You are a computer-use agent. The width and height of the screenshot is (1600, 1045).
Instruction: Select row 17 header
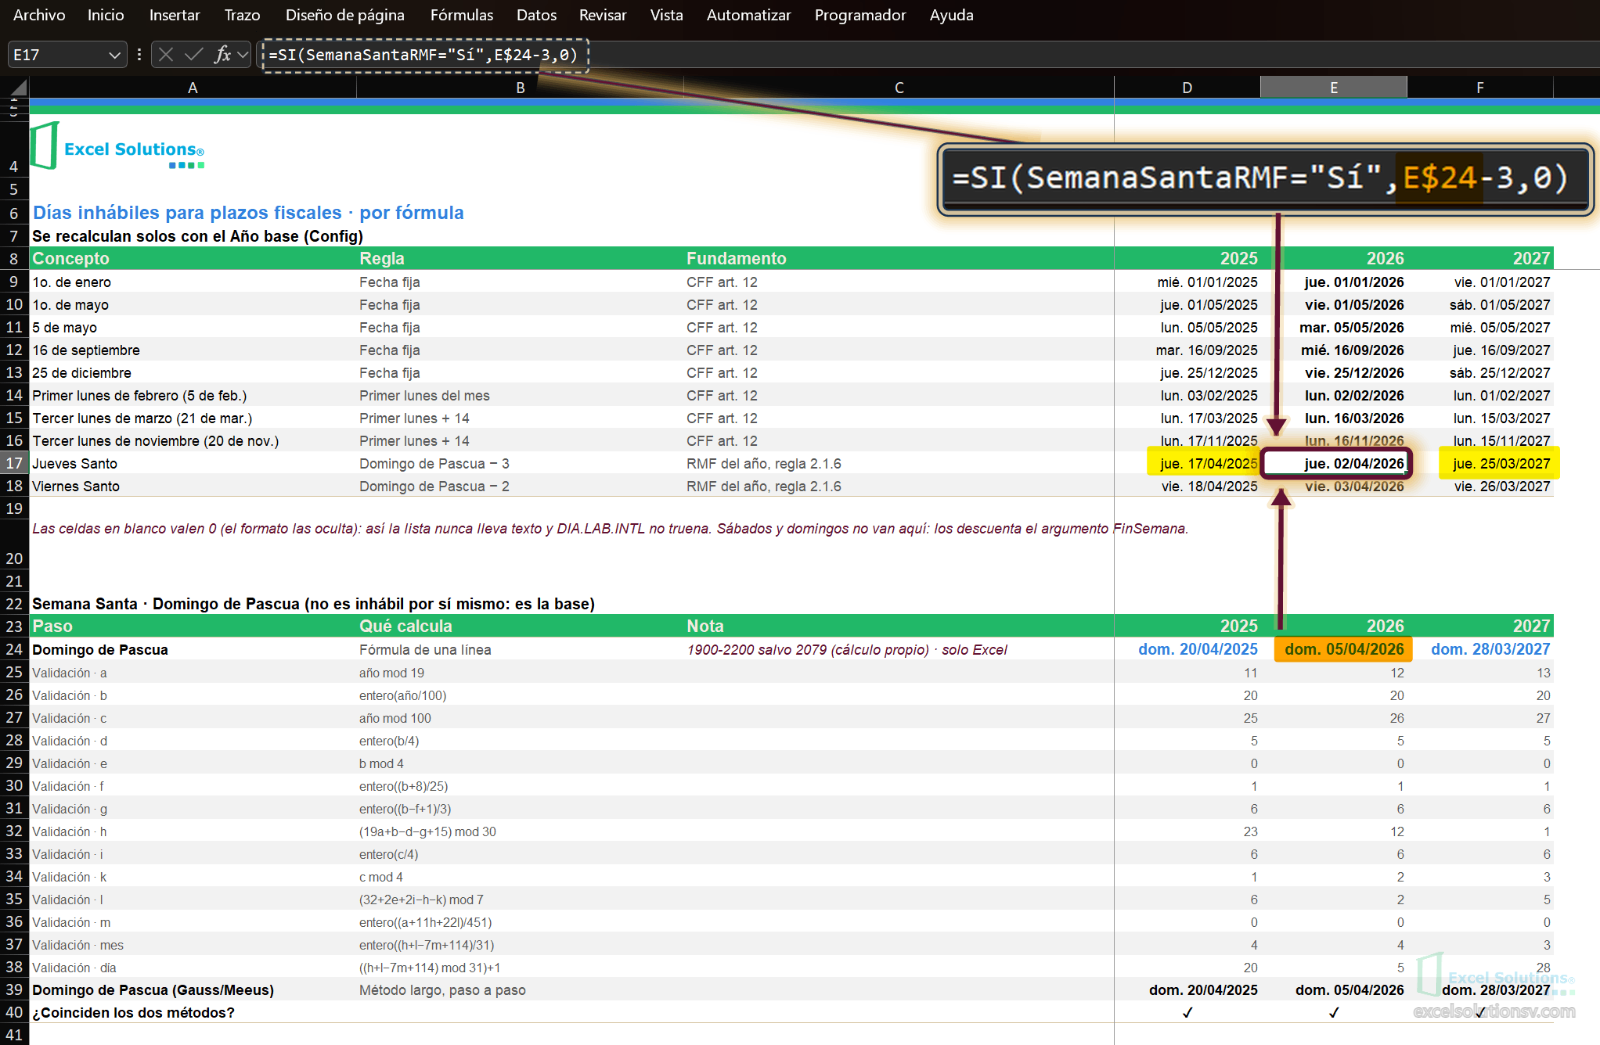(x=14, y=463)
